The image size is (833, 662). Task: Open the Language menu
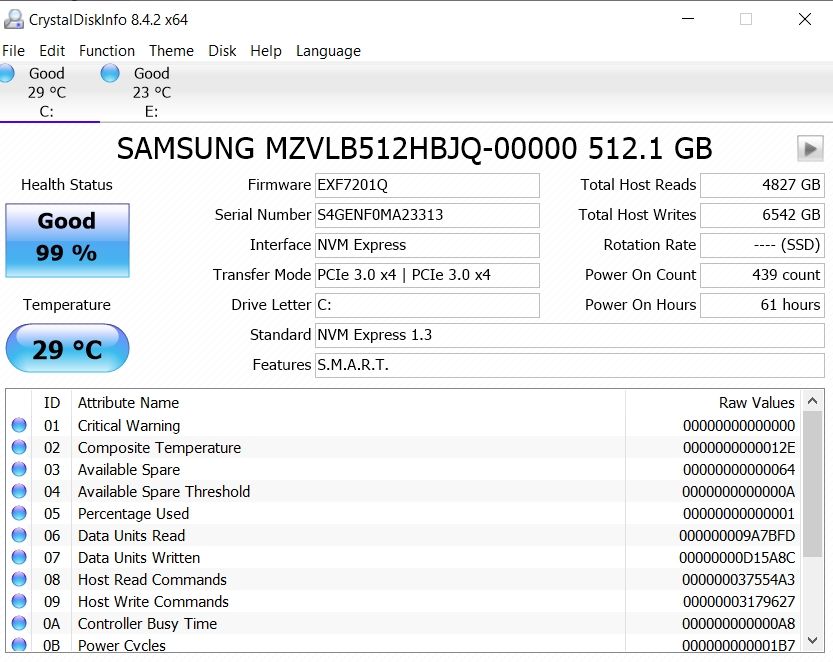coord(328,51)
